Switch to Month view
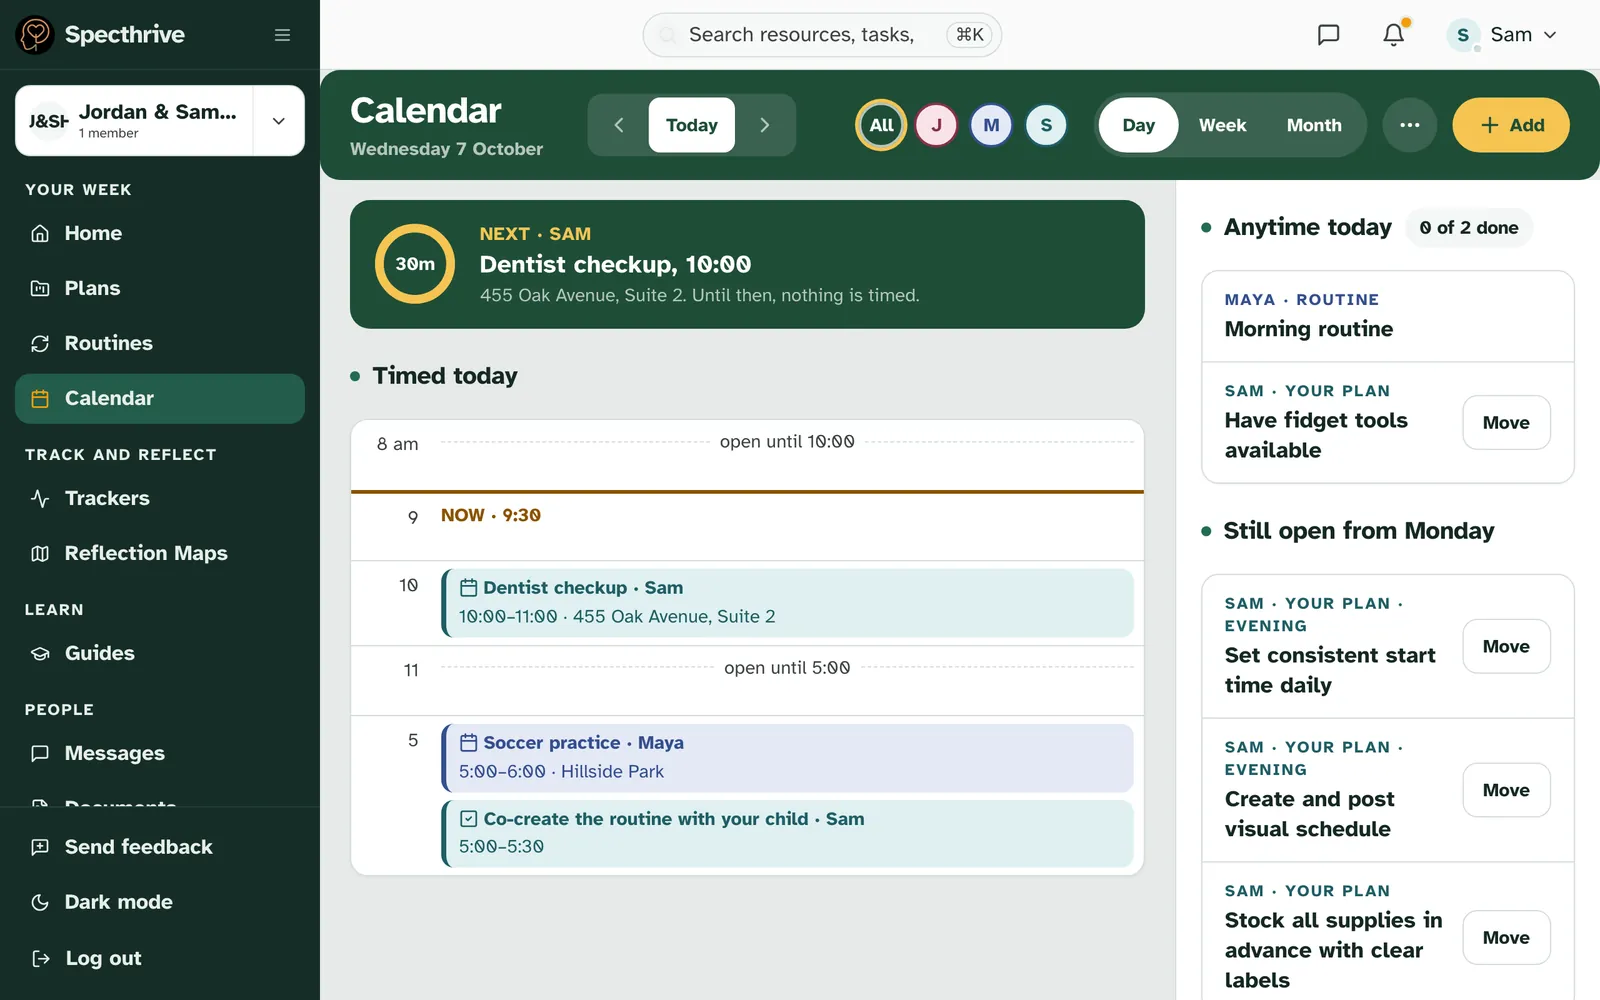 (x=1314, y=125)
